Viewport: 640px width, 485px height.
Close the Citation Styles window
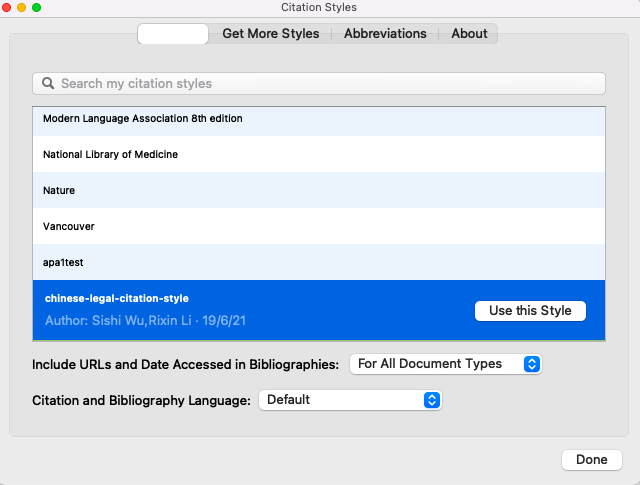7,7
